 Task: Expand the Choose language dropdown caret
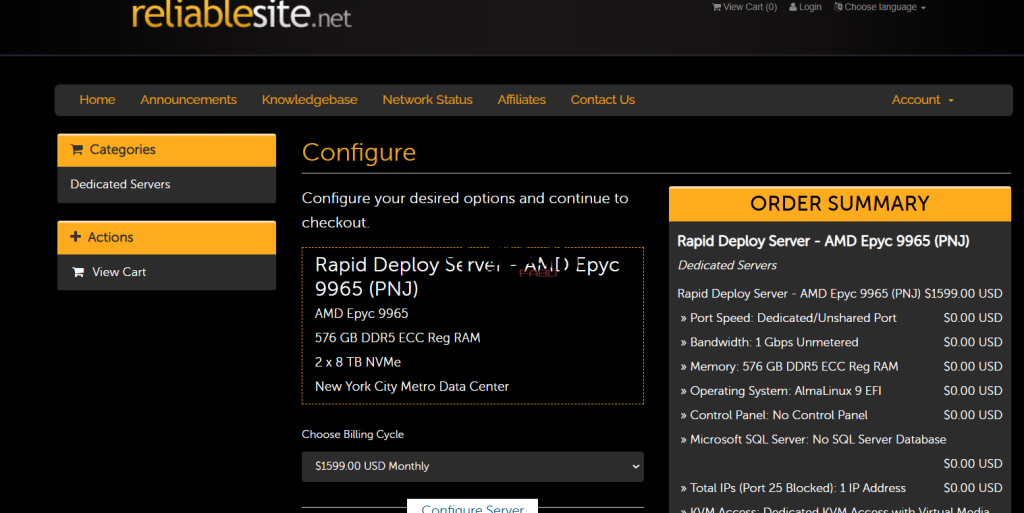click(x=923, y=8)
